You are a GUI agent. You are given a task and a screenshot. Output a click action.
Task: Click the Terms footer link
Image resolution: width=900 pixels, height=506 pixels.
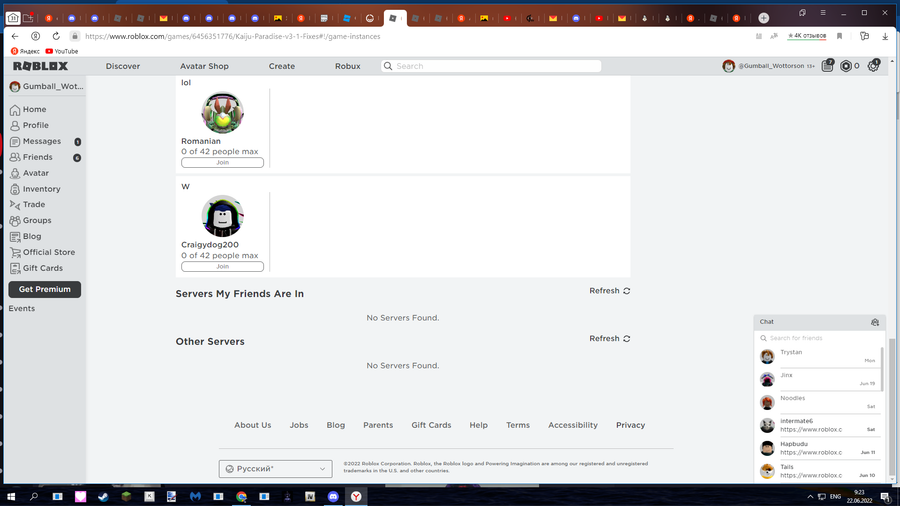[x=518, y=425]
